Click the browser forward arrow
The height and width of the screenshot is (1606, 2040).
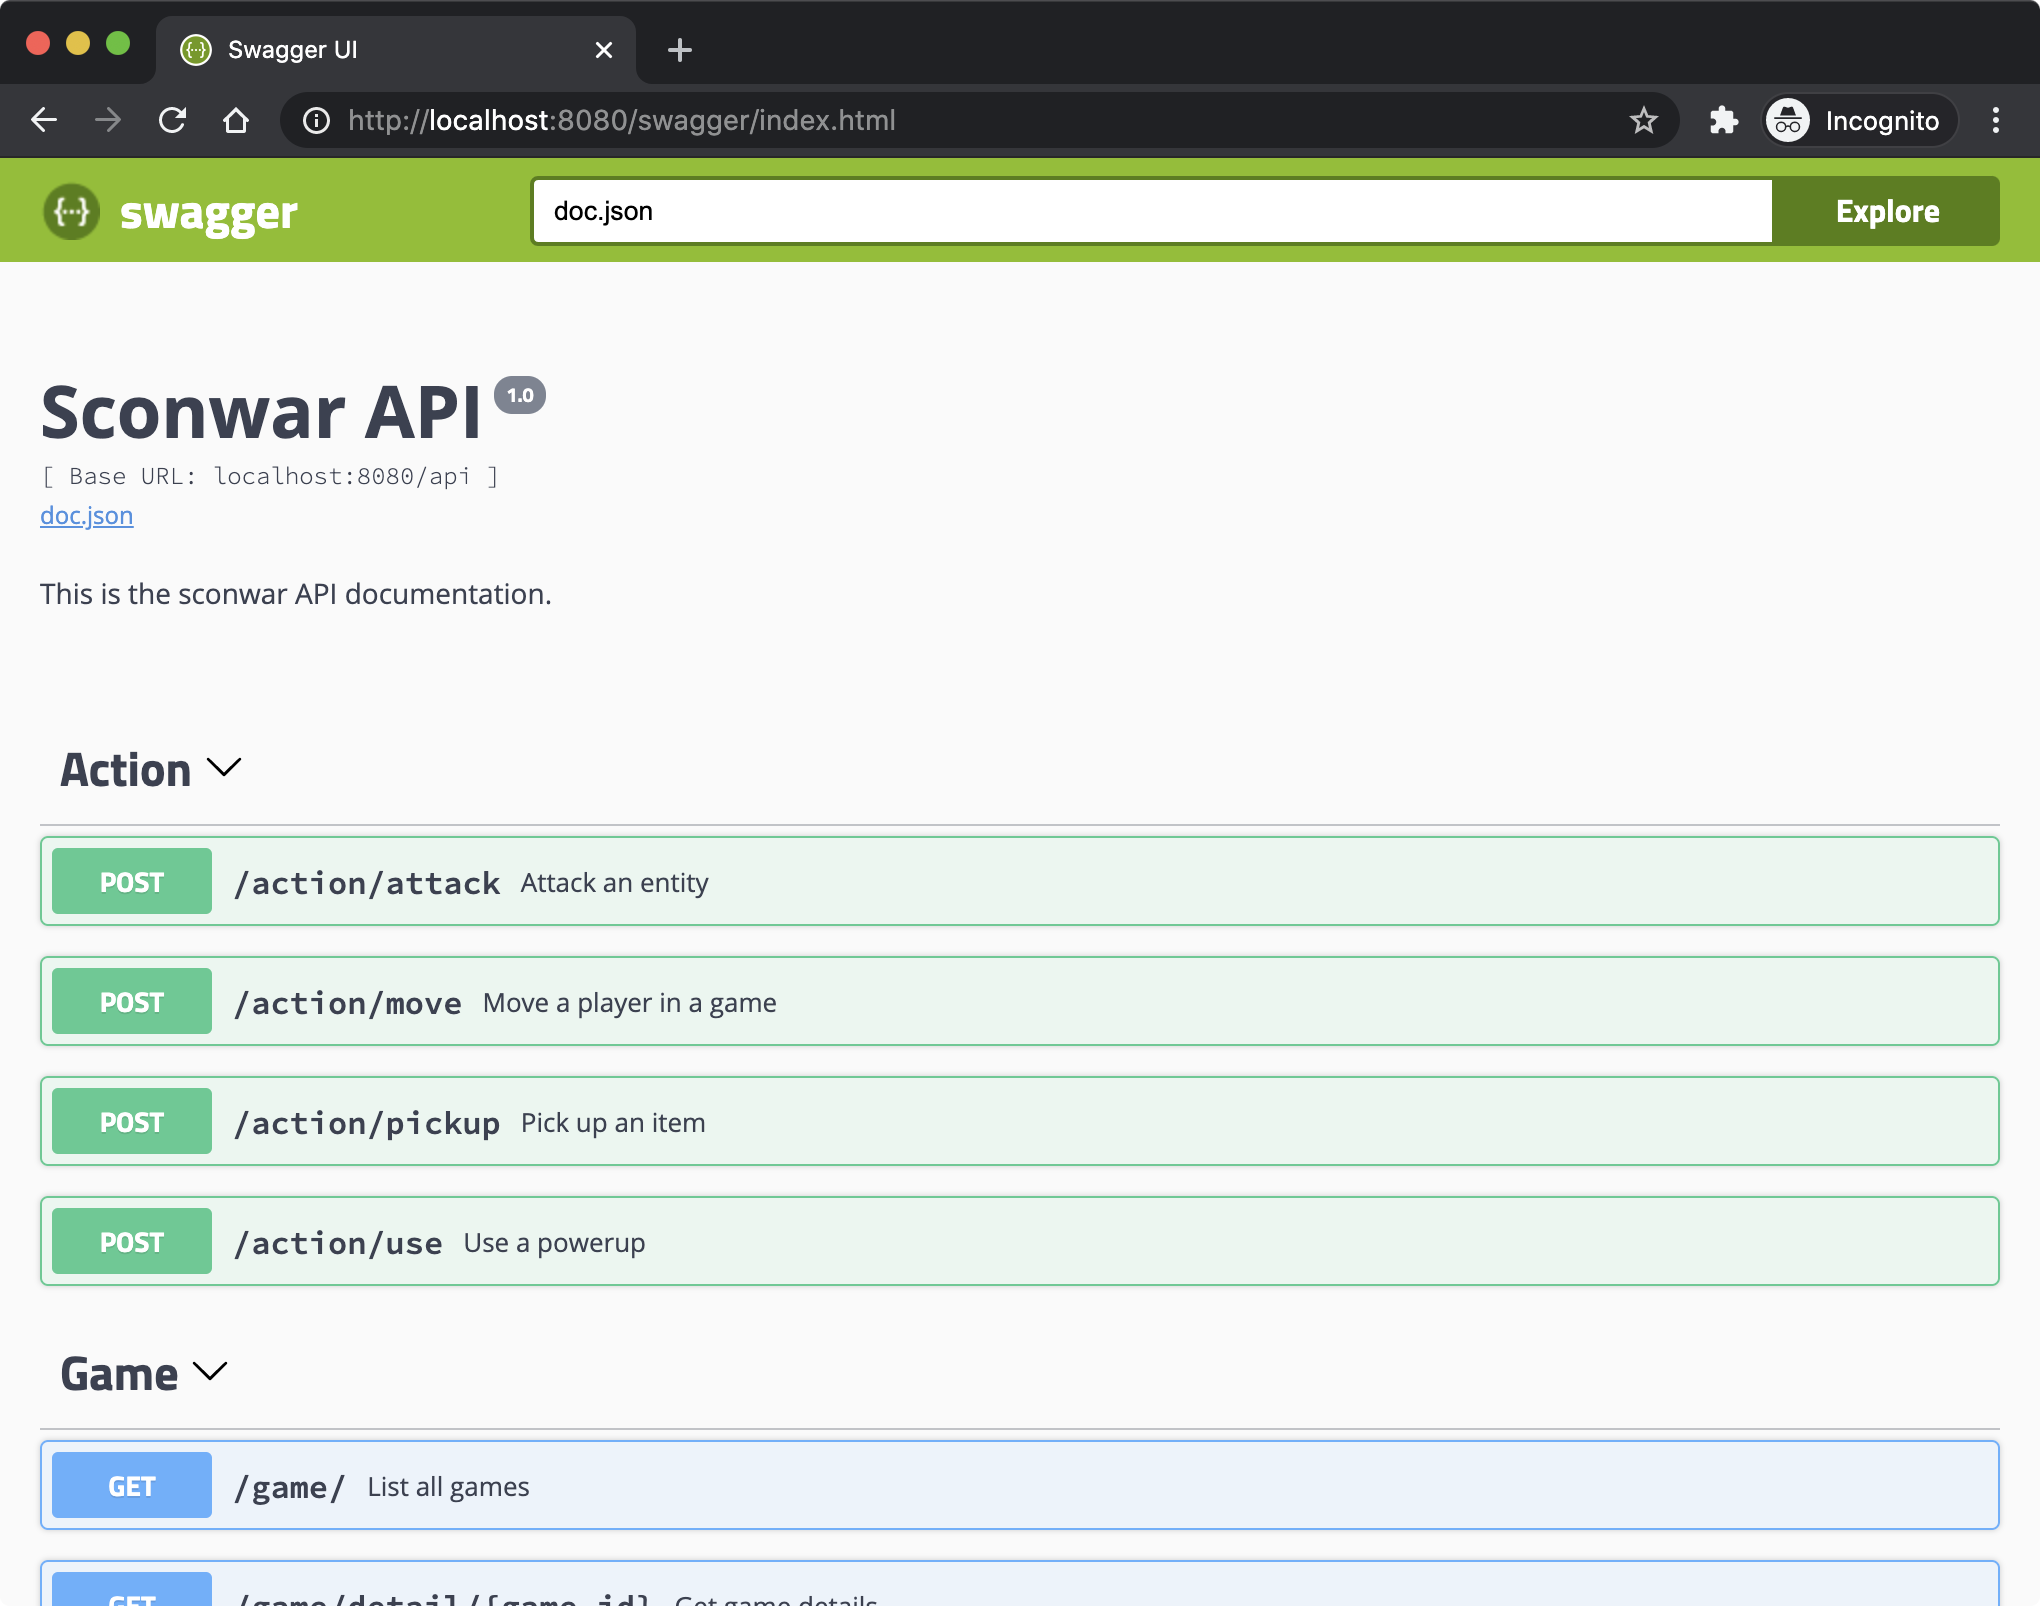click(108, 121)
